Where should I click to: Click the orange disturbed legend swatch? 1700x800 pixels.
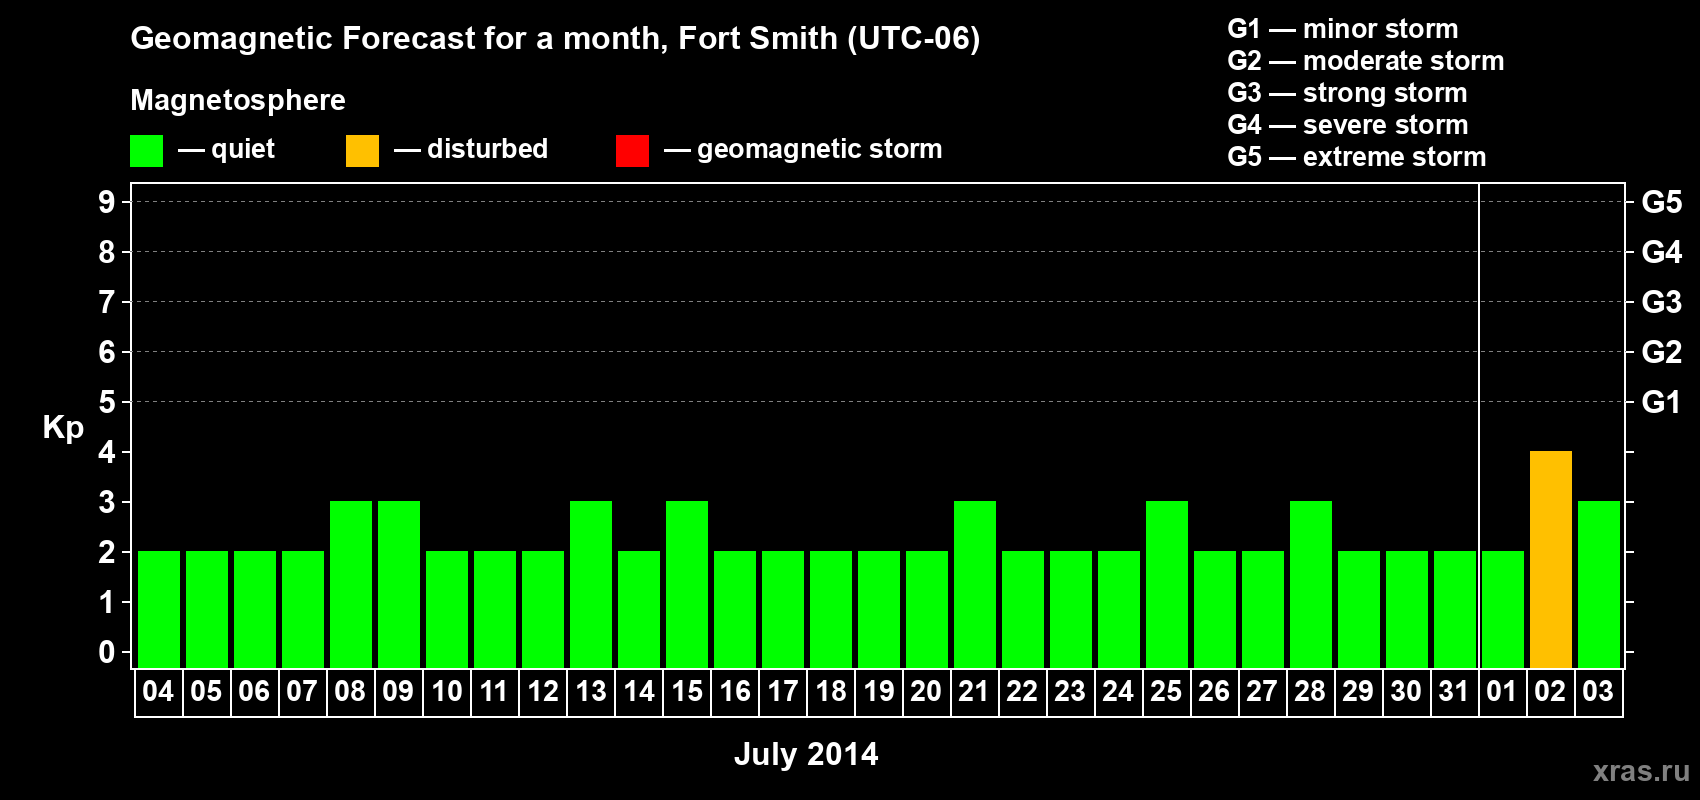pyautogui.click(x=362, y=151)
